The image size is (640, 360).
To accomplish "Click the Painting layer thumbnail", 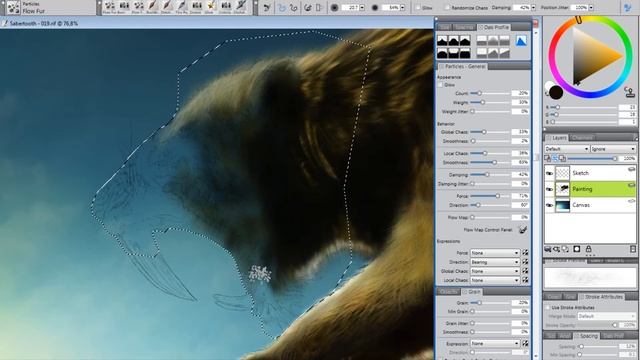I will 562,189.
